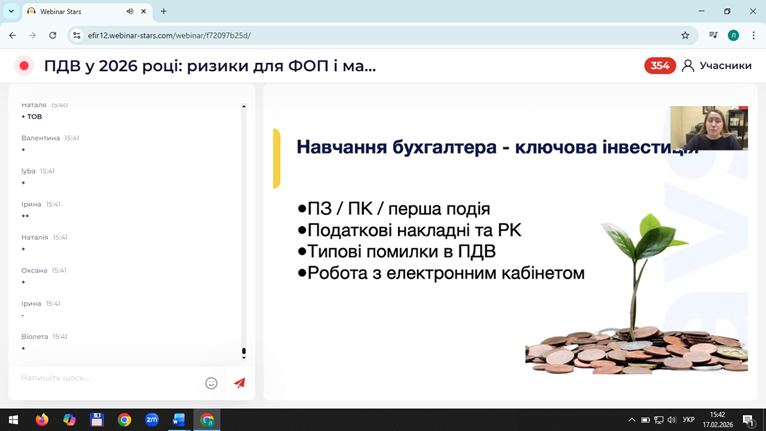Click the chat panel scrollbar
This screenshot has width=766, height=431.
click(244, 230)
